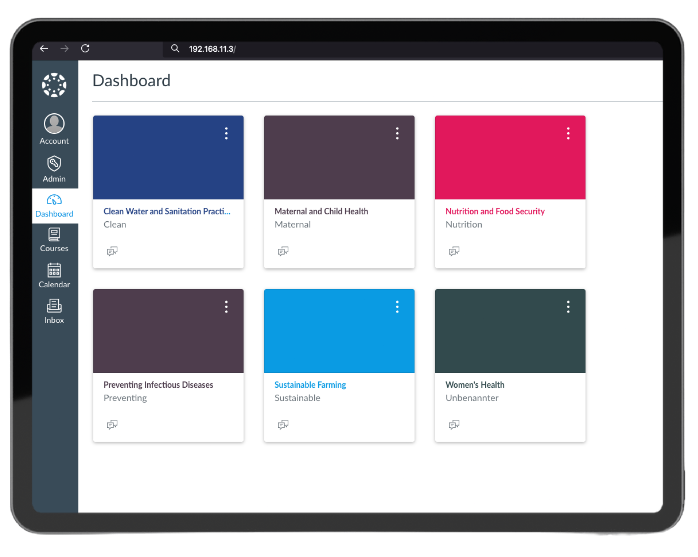
Task: Open the Nutrition and Food Security course link
Action: coord(494,212)
